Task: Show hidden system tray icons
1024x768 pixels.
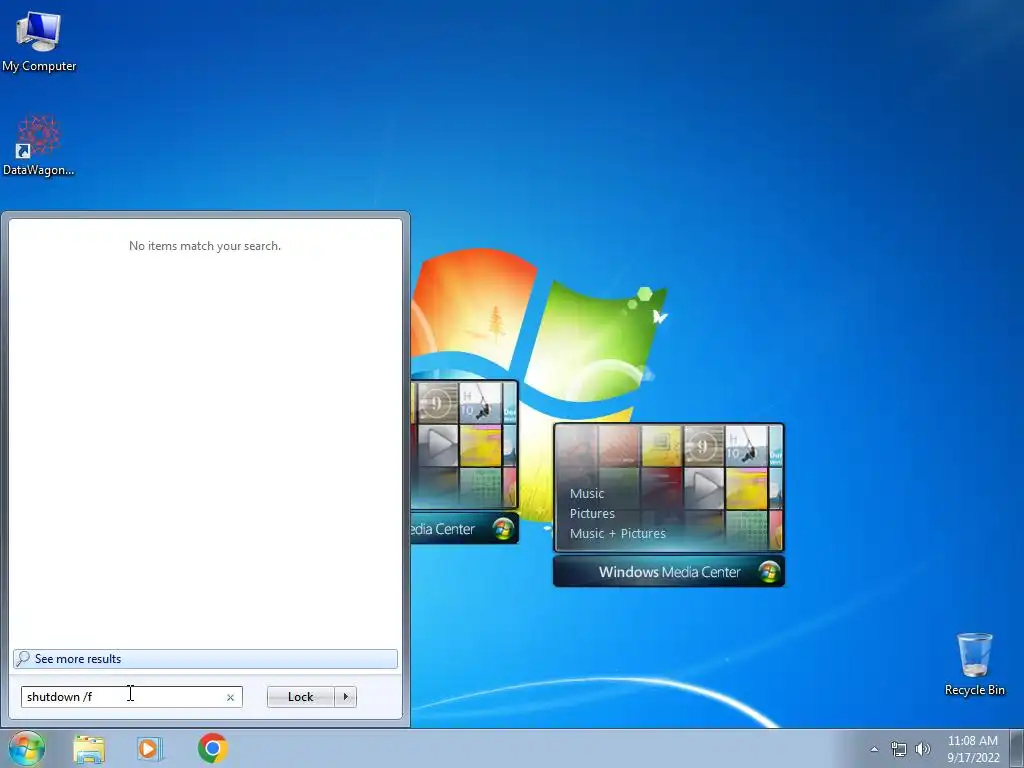Action: [x=874, y=749]
